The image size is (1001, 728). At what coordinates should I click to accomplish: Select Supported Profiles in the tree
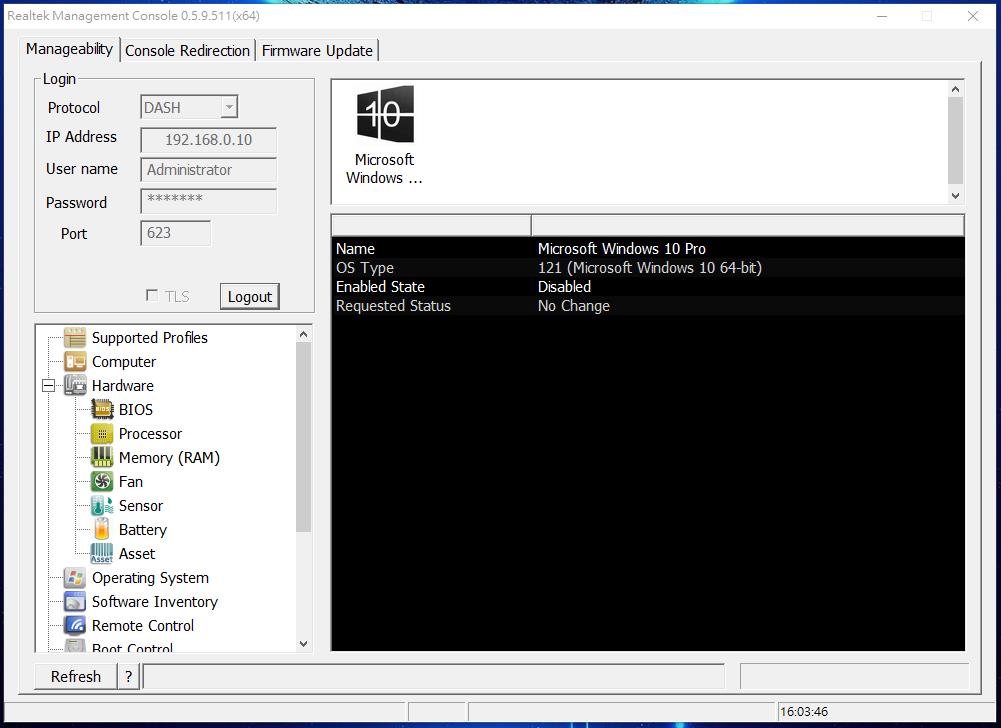[150, 338]
